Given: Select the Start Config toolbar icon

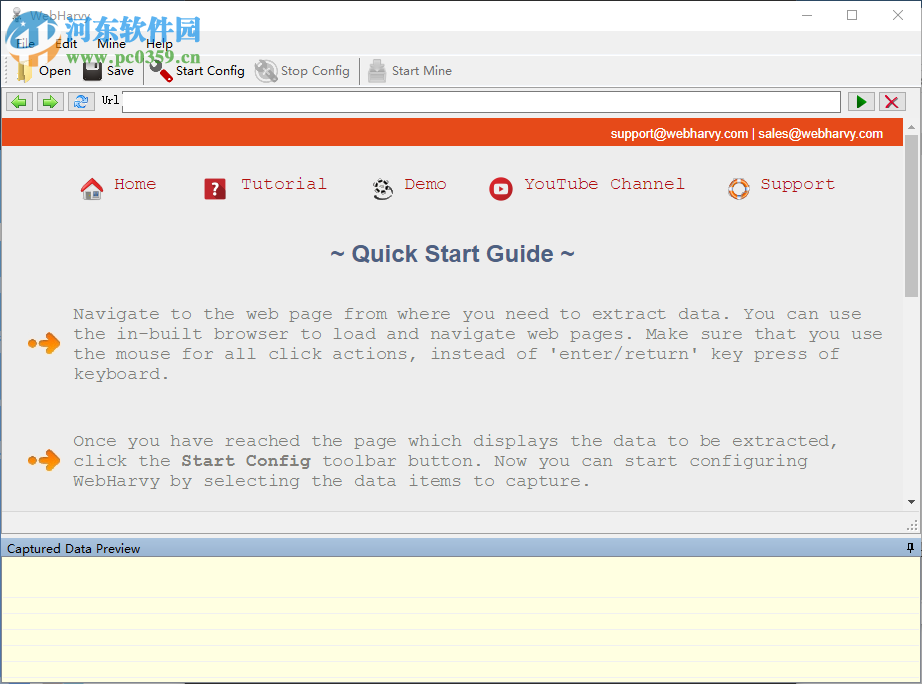Looking at the screenshot, I should click(160, 70).
